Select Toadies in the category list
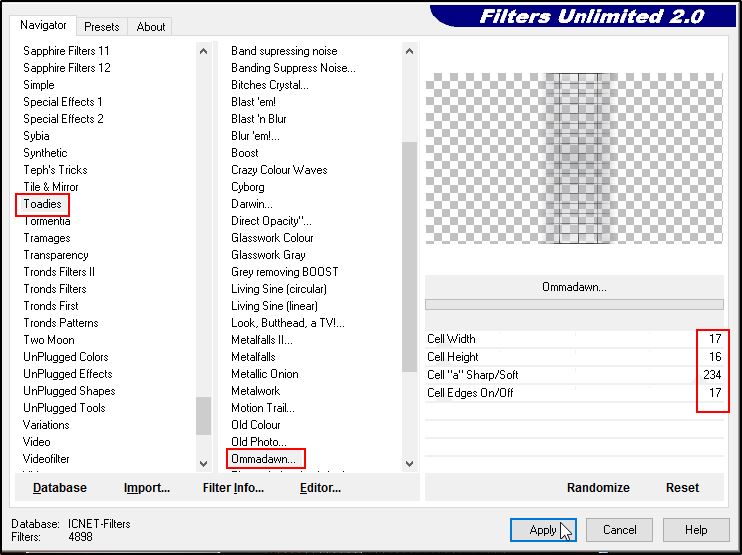 point(43,204)
